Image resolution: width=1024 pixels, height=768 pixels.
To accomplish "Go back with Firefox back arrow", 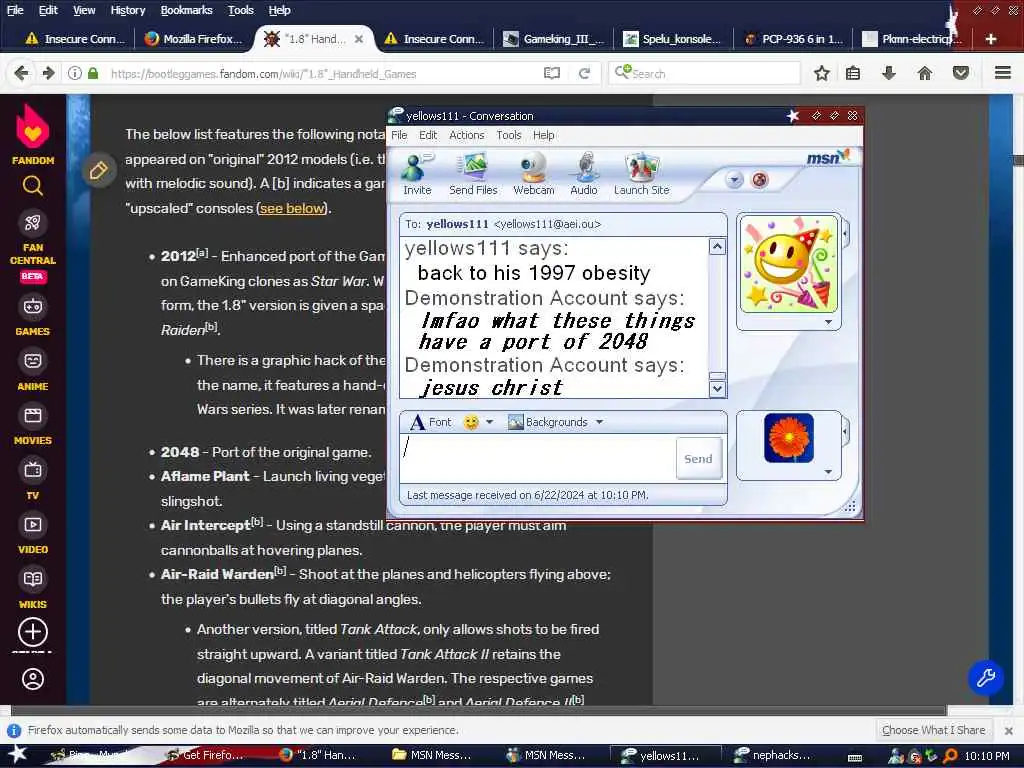I will pyautogui.click(x=21, y=73).
